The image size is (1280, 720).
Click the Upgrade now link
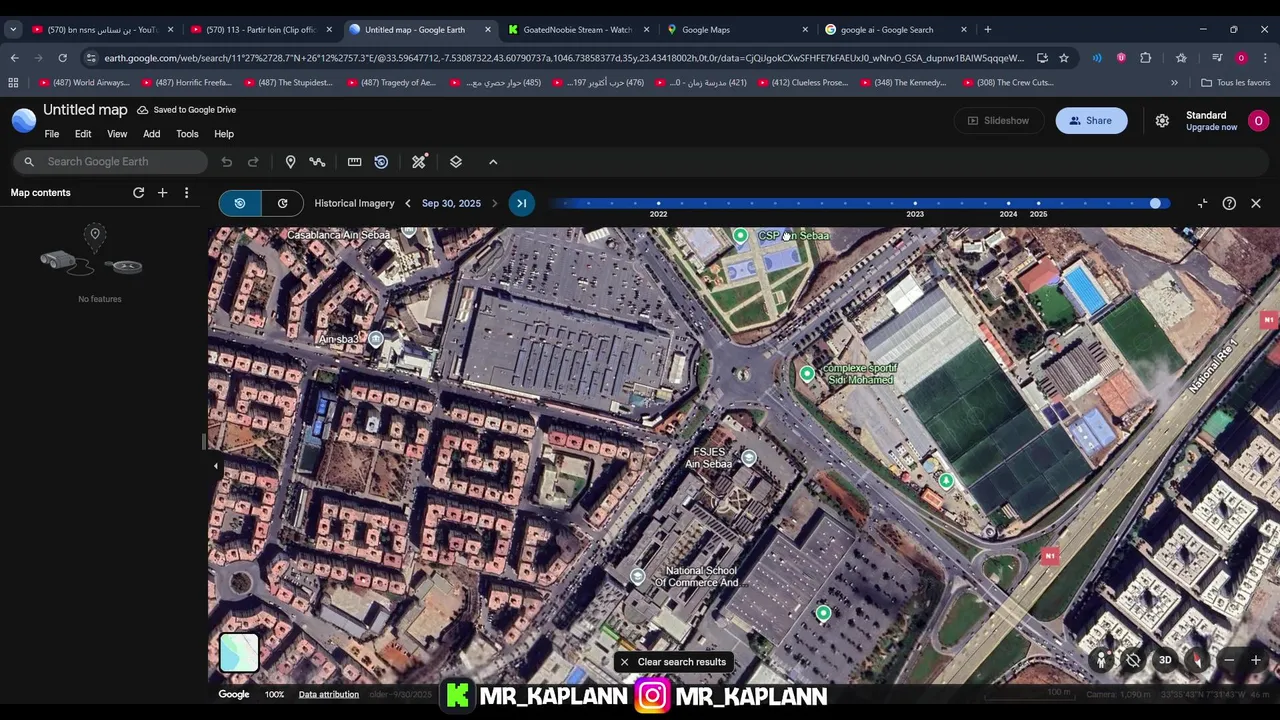pos(1211,127)
